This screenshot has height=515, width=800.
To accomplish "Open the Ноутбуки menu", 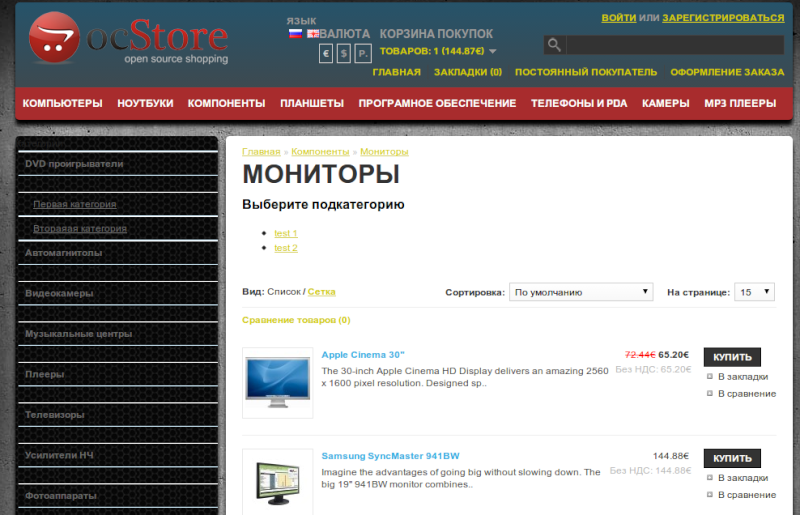I will pos(145,103).
